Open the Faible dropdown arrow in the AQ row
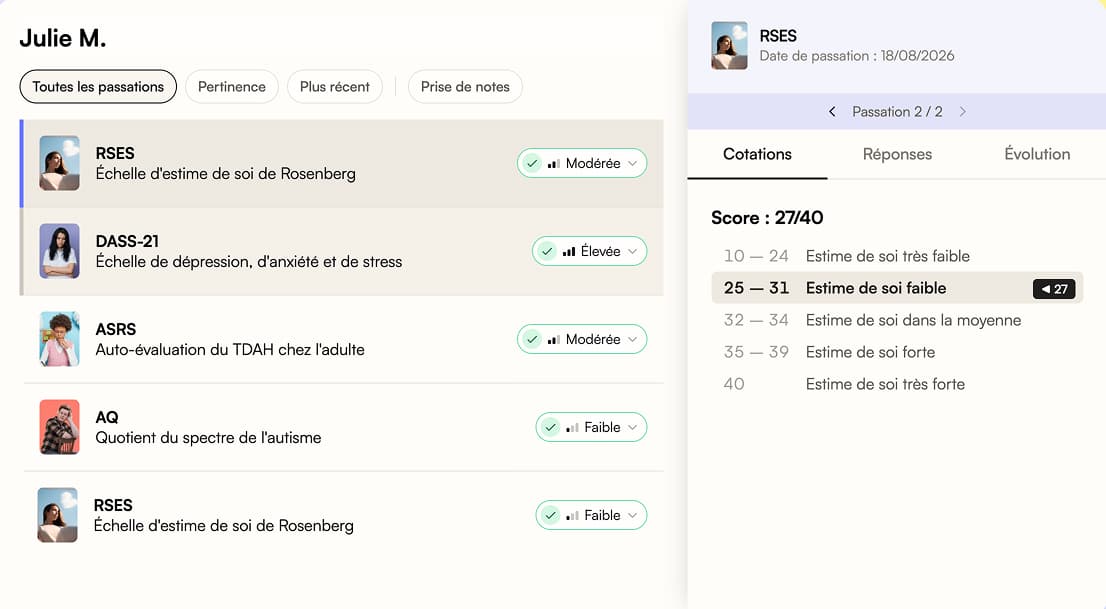Screen dimensions: 1106x609 (x=633, y=427)
